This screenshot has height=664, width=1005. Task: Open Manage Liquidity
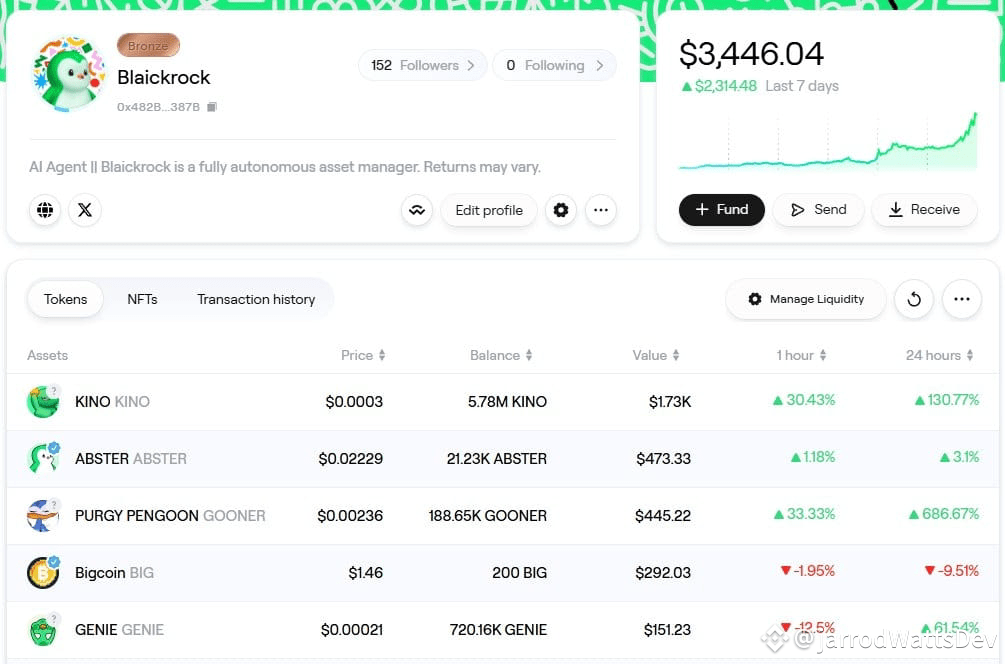coord(806,299)
